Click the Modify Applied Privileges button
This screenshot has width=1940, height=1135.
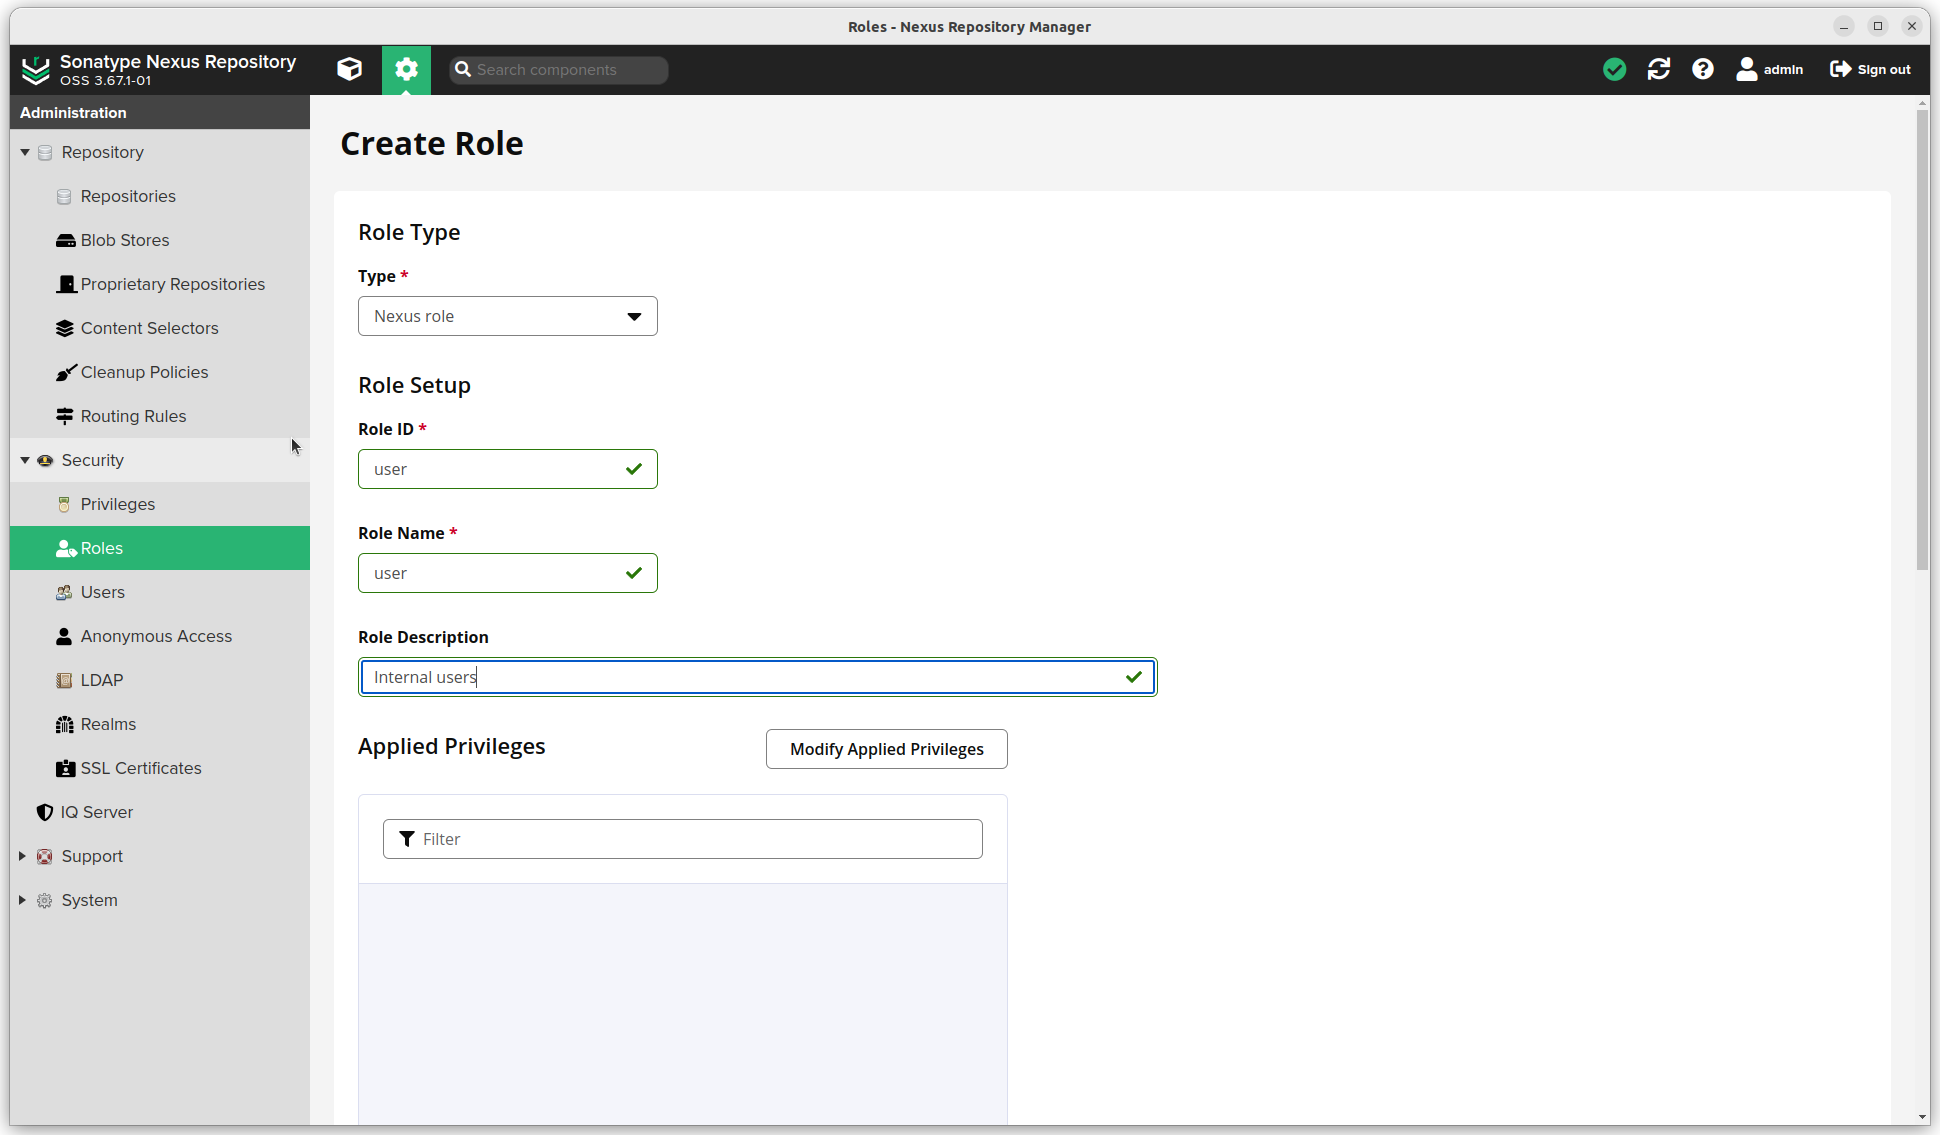(x=885, y=749)
